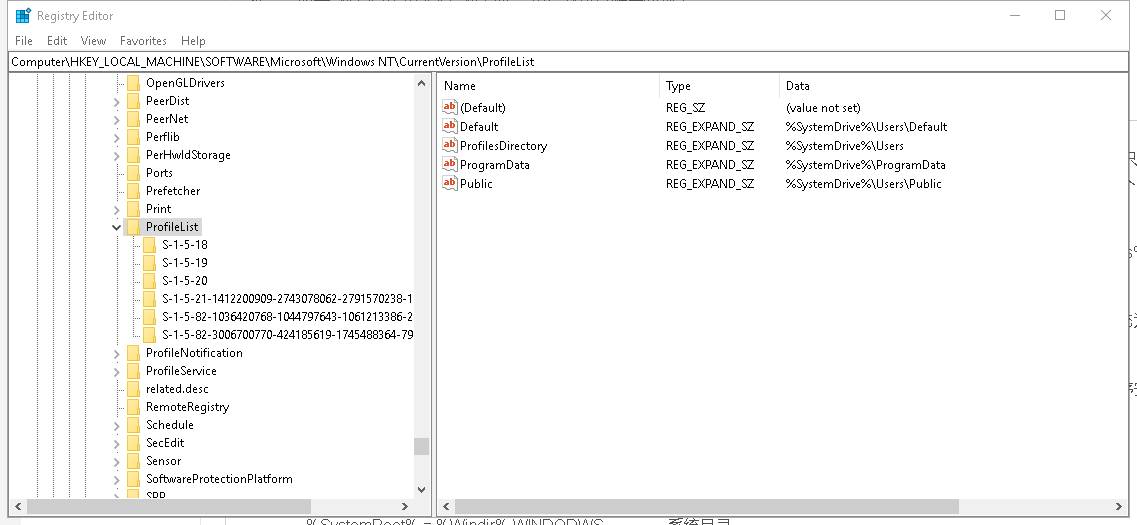Screen dimensions: 1137x525
Task: Expand the Sensor key
Action: [x=117, y=461]
